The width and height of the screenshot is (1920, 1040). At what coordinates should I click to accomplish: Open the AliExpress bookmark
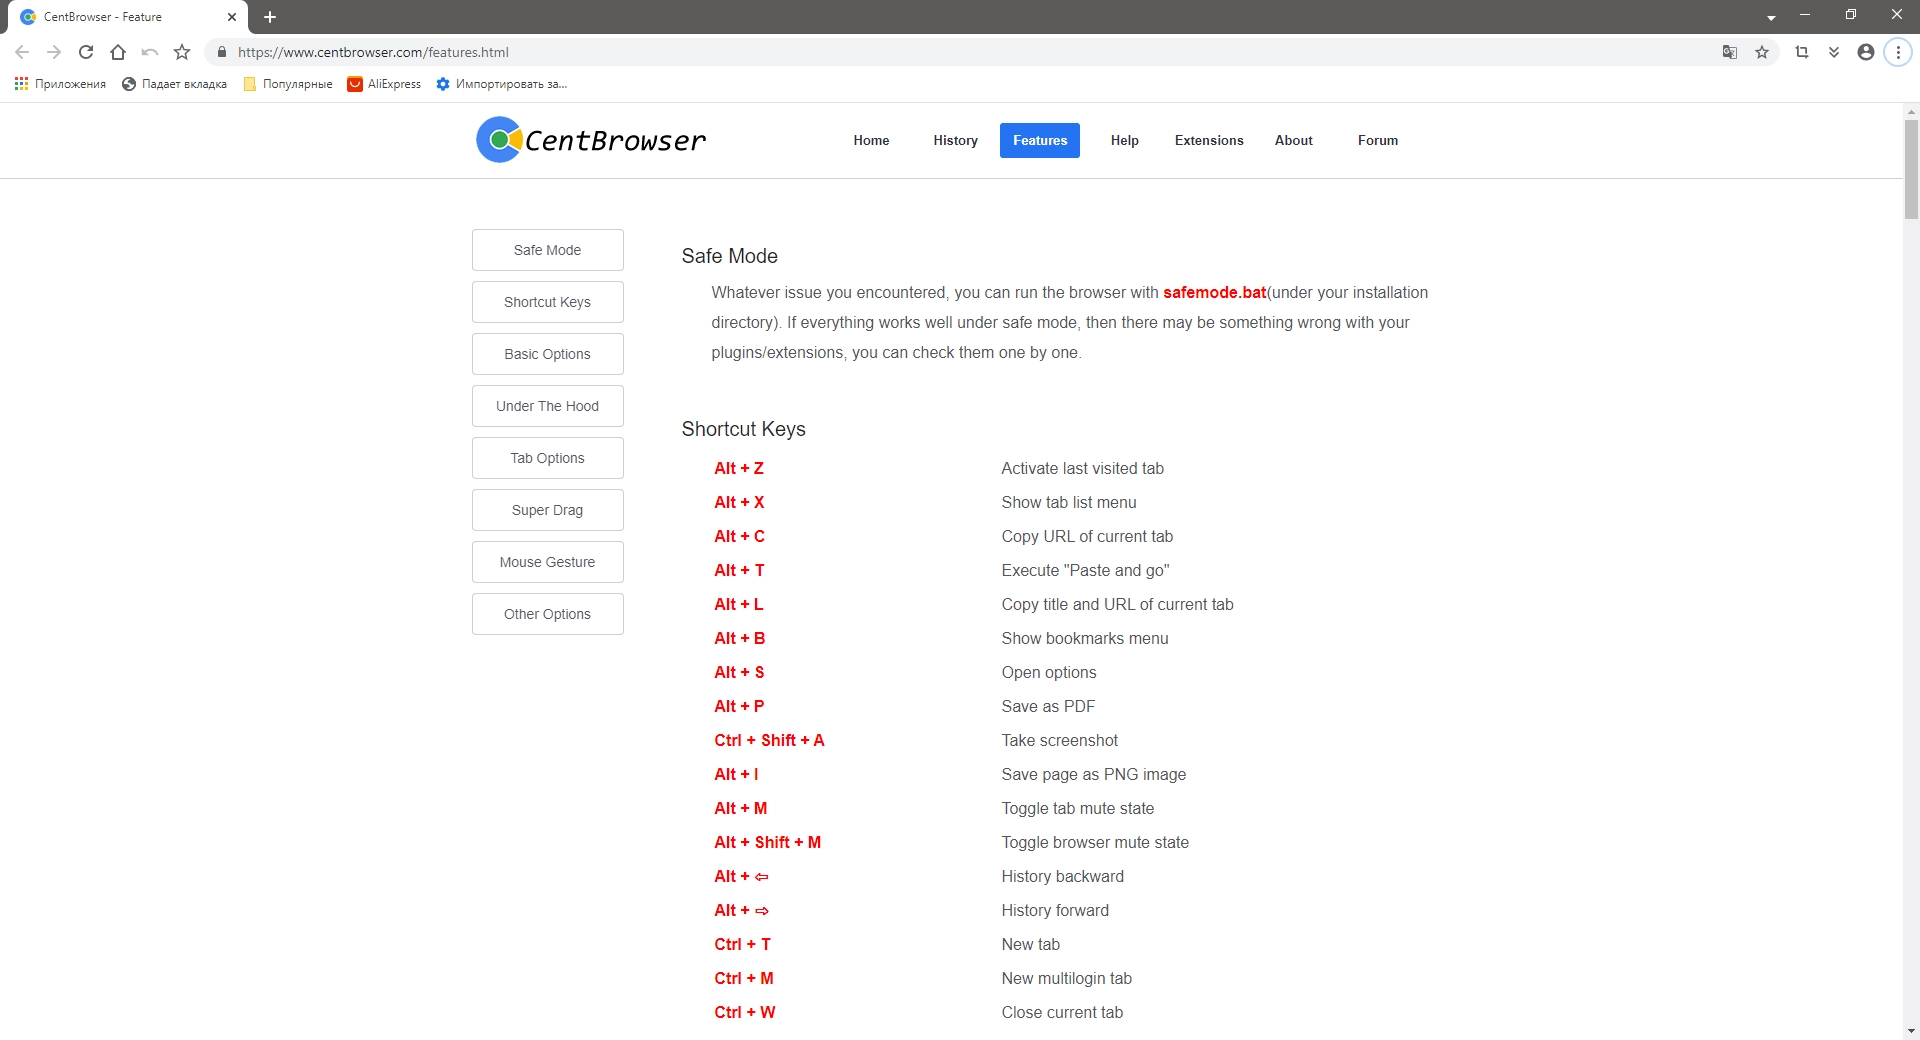pos(384,84)
